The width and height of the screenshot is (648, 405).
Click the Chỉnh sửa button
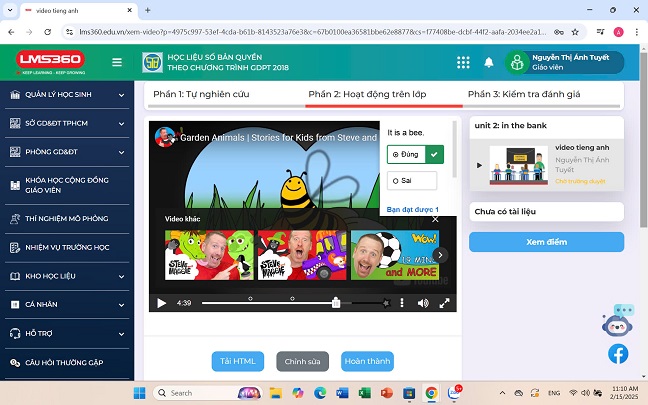(x=303, y=361)
